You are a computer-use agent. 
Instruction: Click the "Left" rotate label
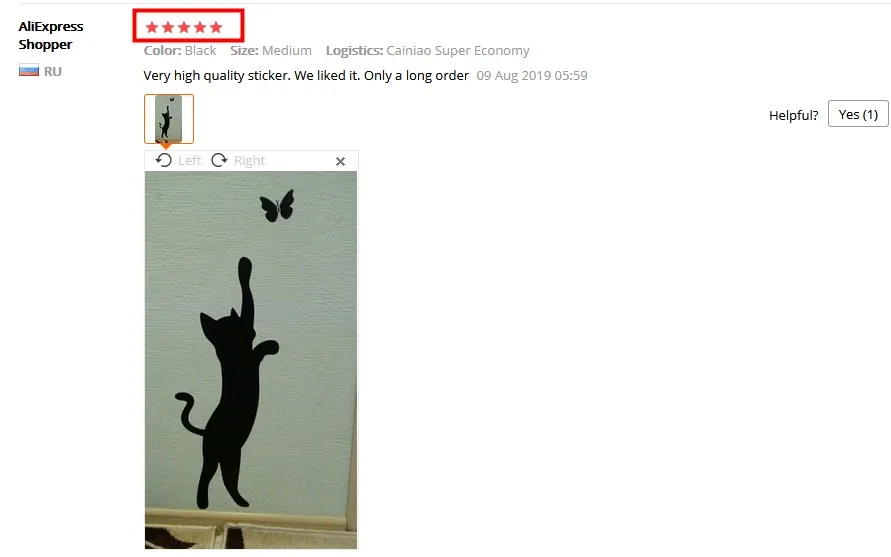coord(189,161)
